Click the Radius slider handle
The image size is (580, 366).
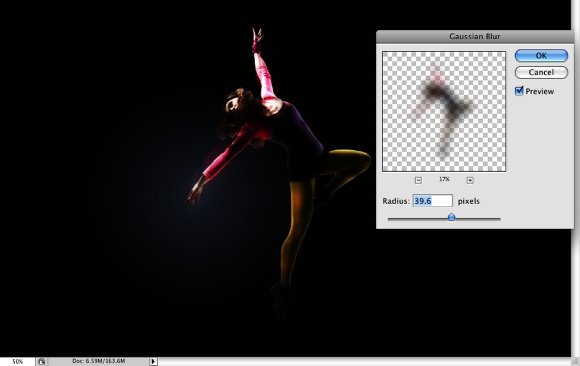(451, 217)
